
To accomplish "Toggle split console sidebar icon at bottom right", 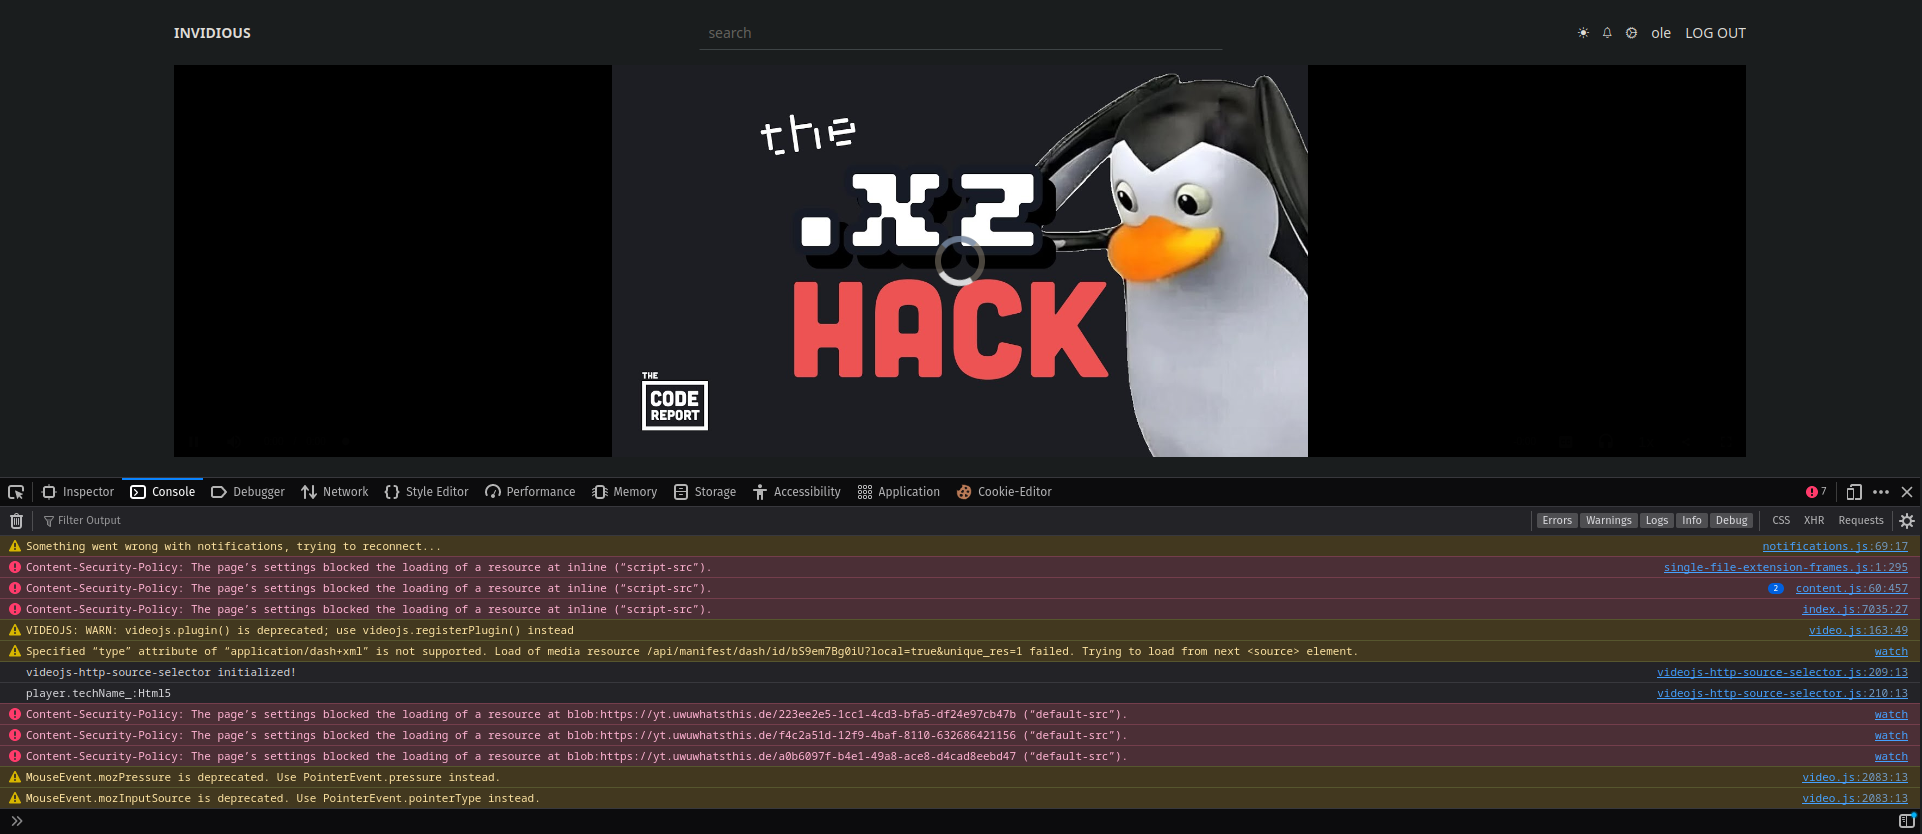I will pos(1907,821).
